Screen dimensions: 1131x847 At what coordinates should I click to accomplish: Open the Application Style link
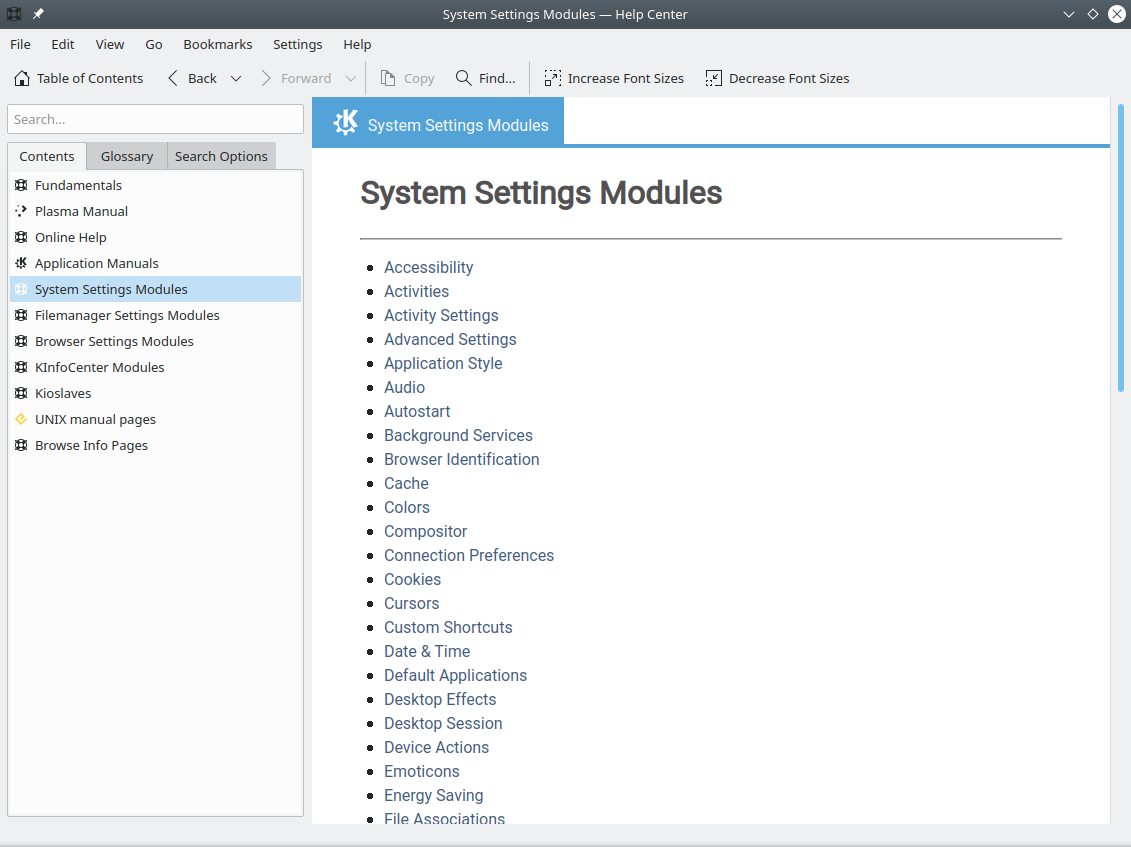(x=443, y=364)
